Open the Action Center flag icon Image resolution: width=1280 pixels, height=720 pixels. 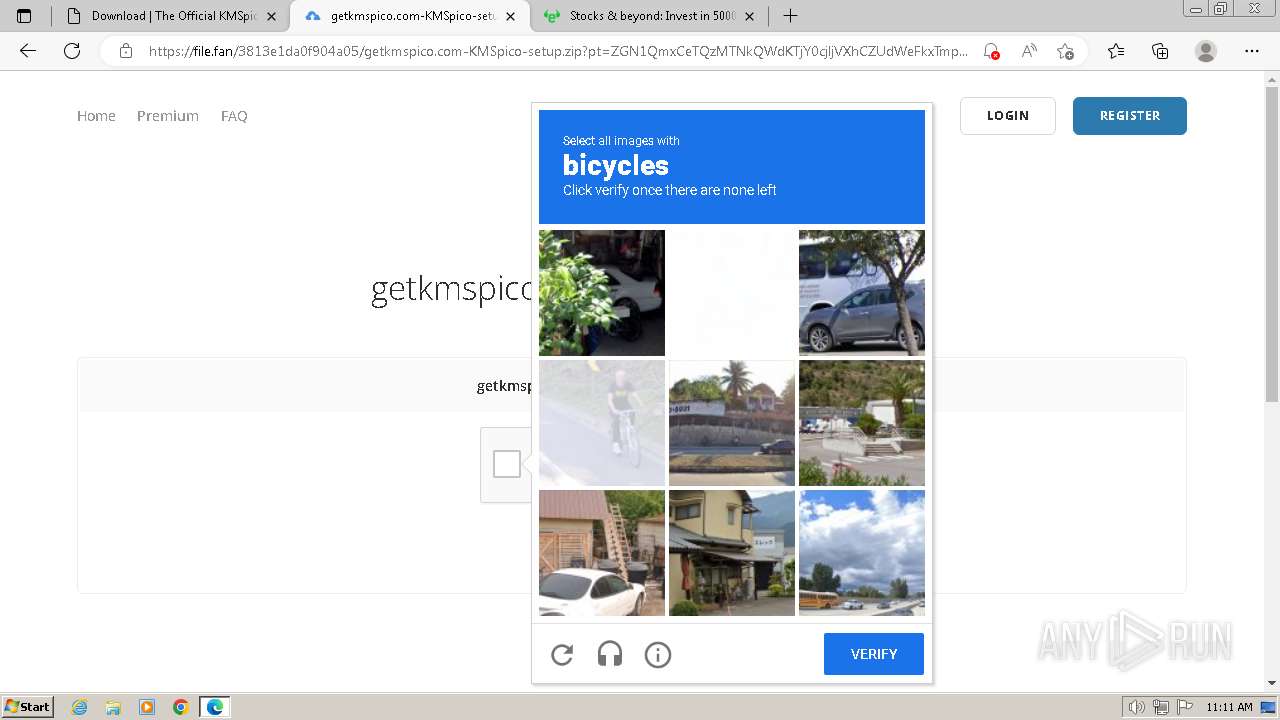(x=1184, y=707)
